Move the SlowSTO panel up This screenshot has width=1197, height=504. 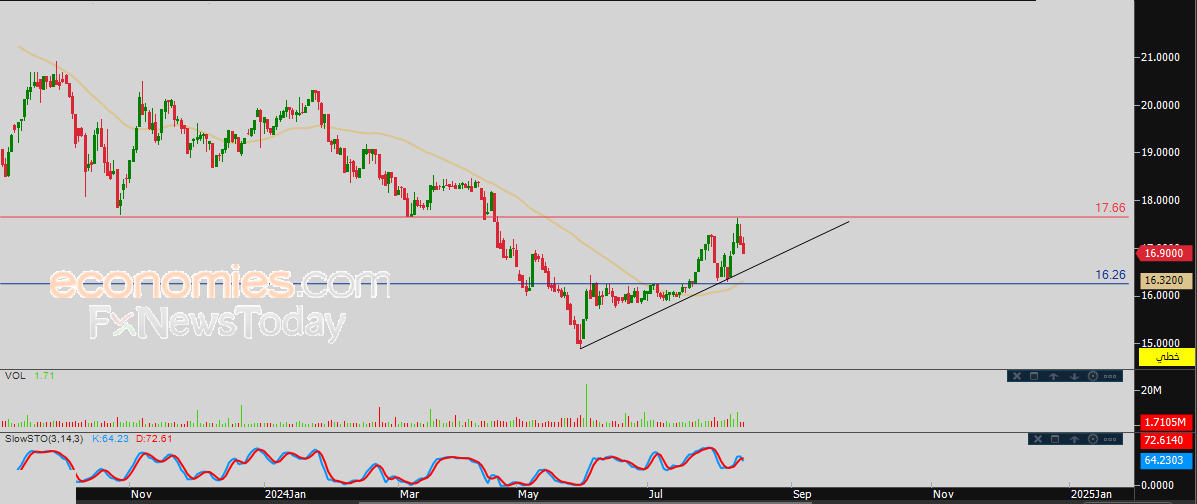click(1075, 438)
